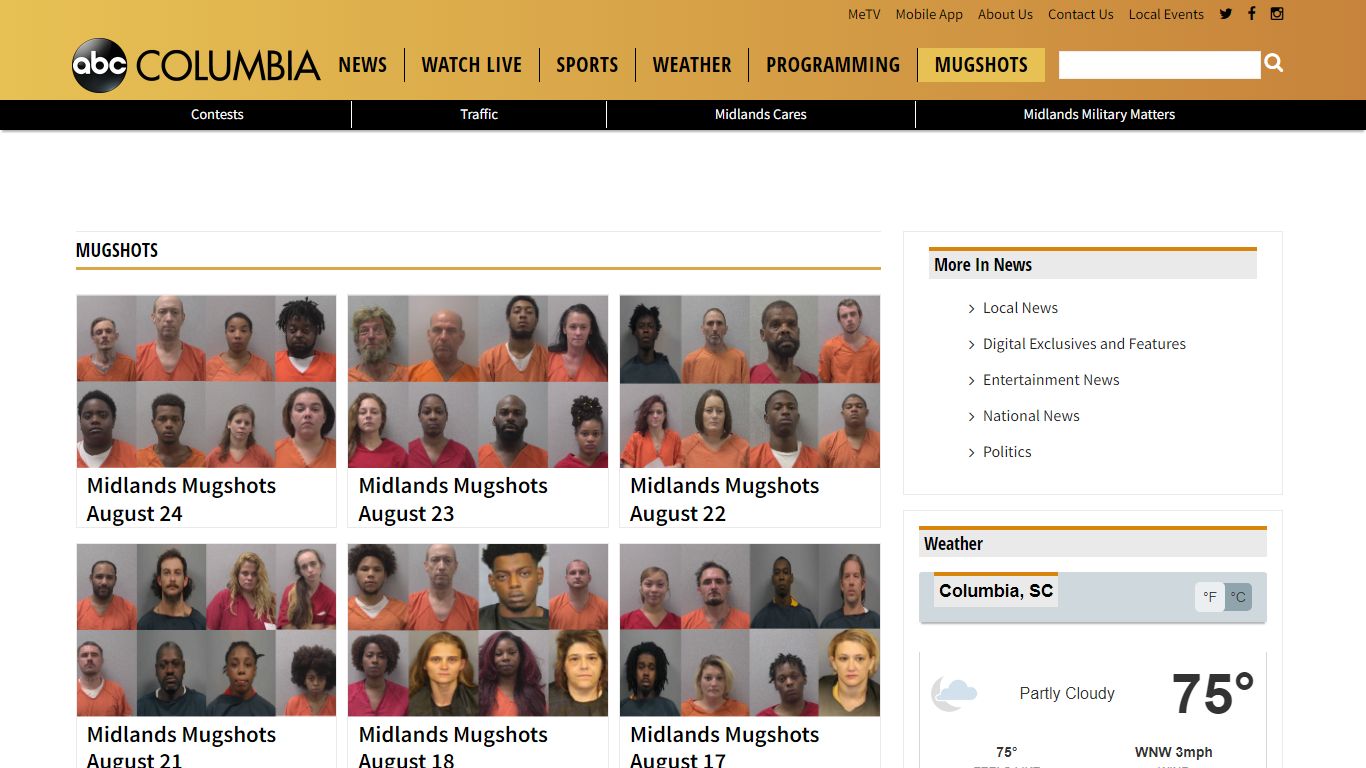Click the search magnifier icon
The image size is (1366, 768).
(1273, 63)
